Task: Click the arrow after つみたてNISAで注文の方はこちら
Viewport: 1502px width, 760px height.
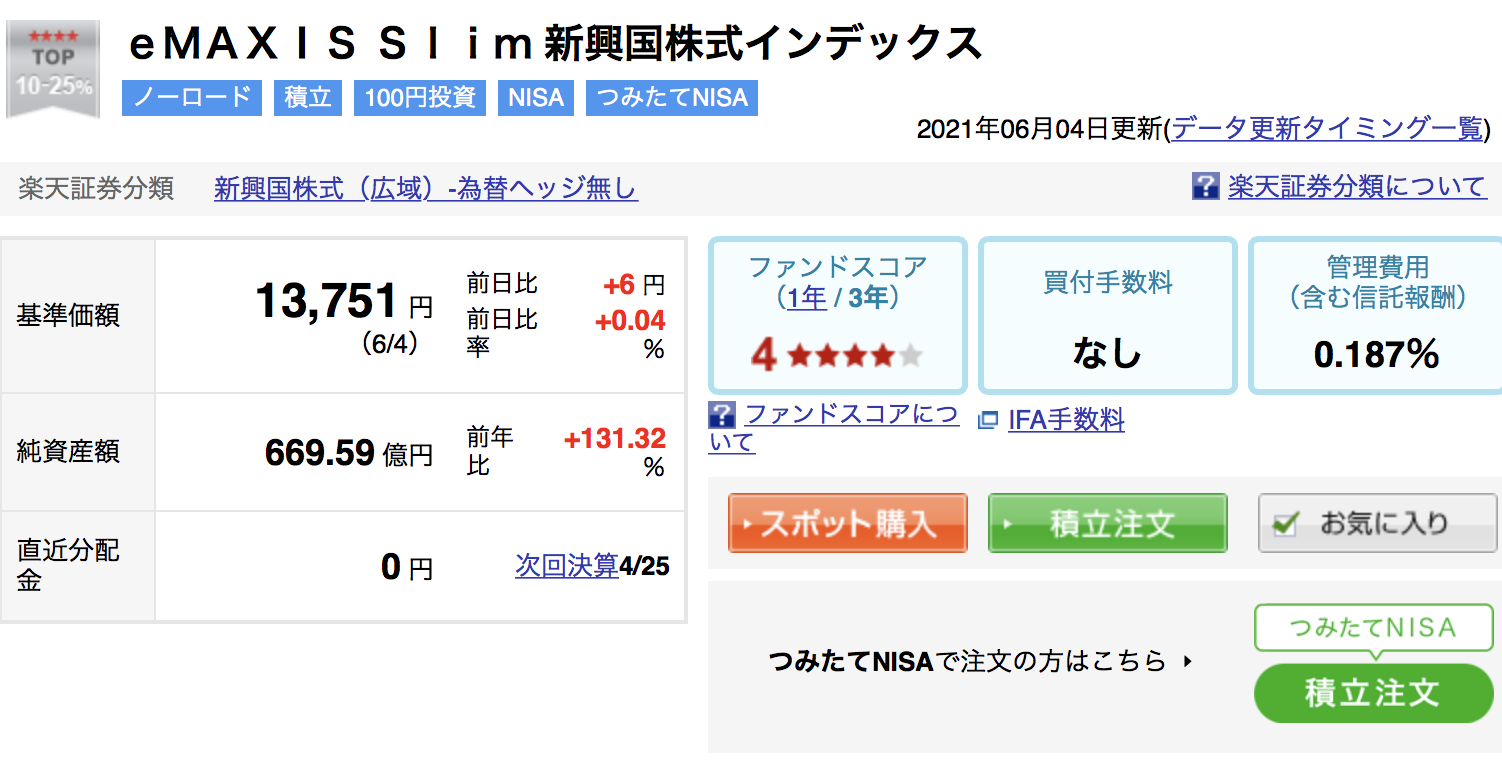Action: [1187, 660]
